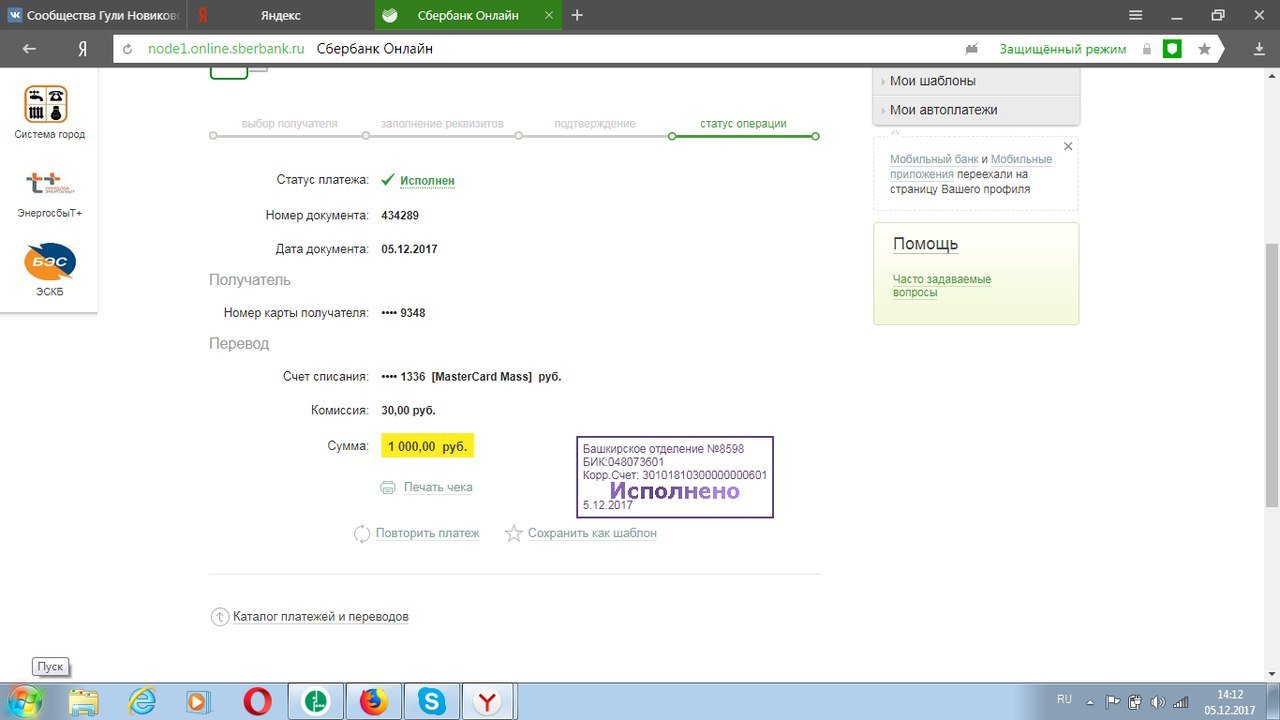Click the star icon beside Сохранить как шаблон
The height and width of the screenshot is (720, 1280).
click(x=514, y=533)
